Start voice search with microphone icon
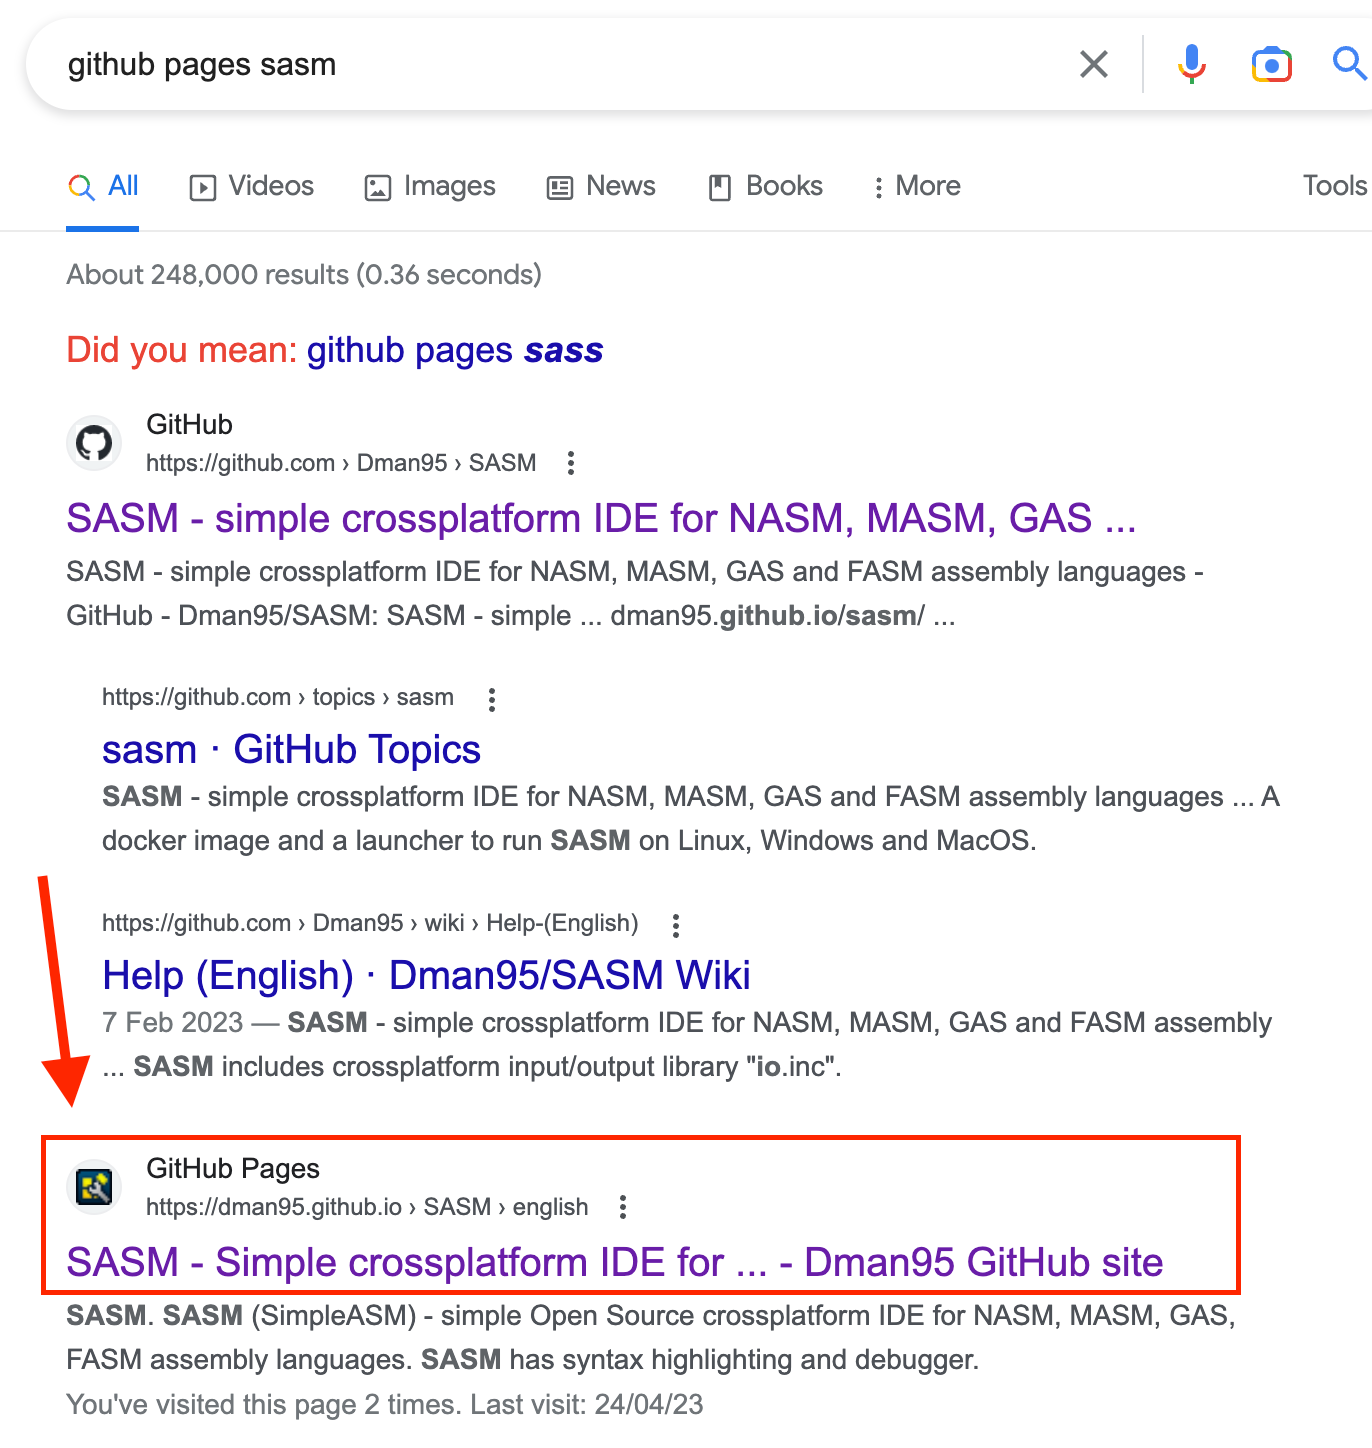 (x=1191, y=65)
